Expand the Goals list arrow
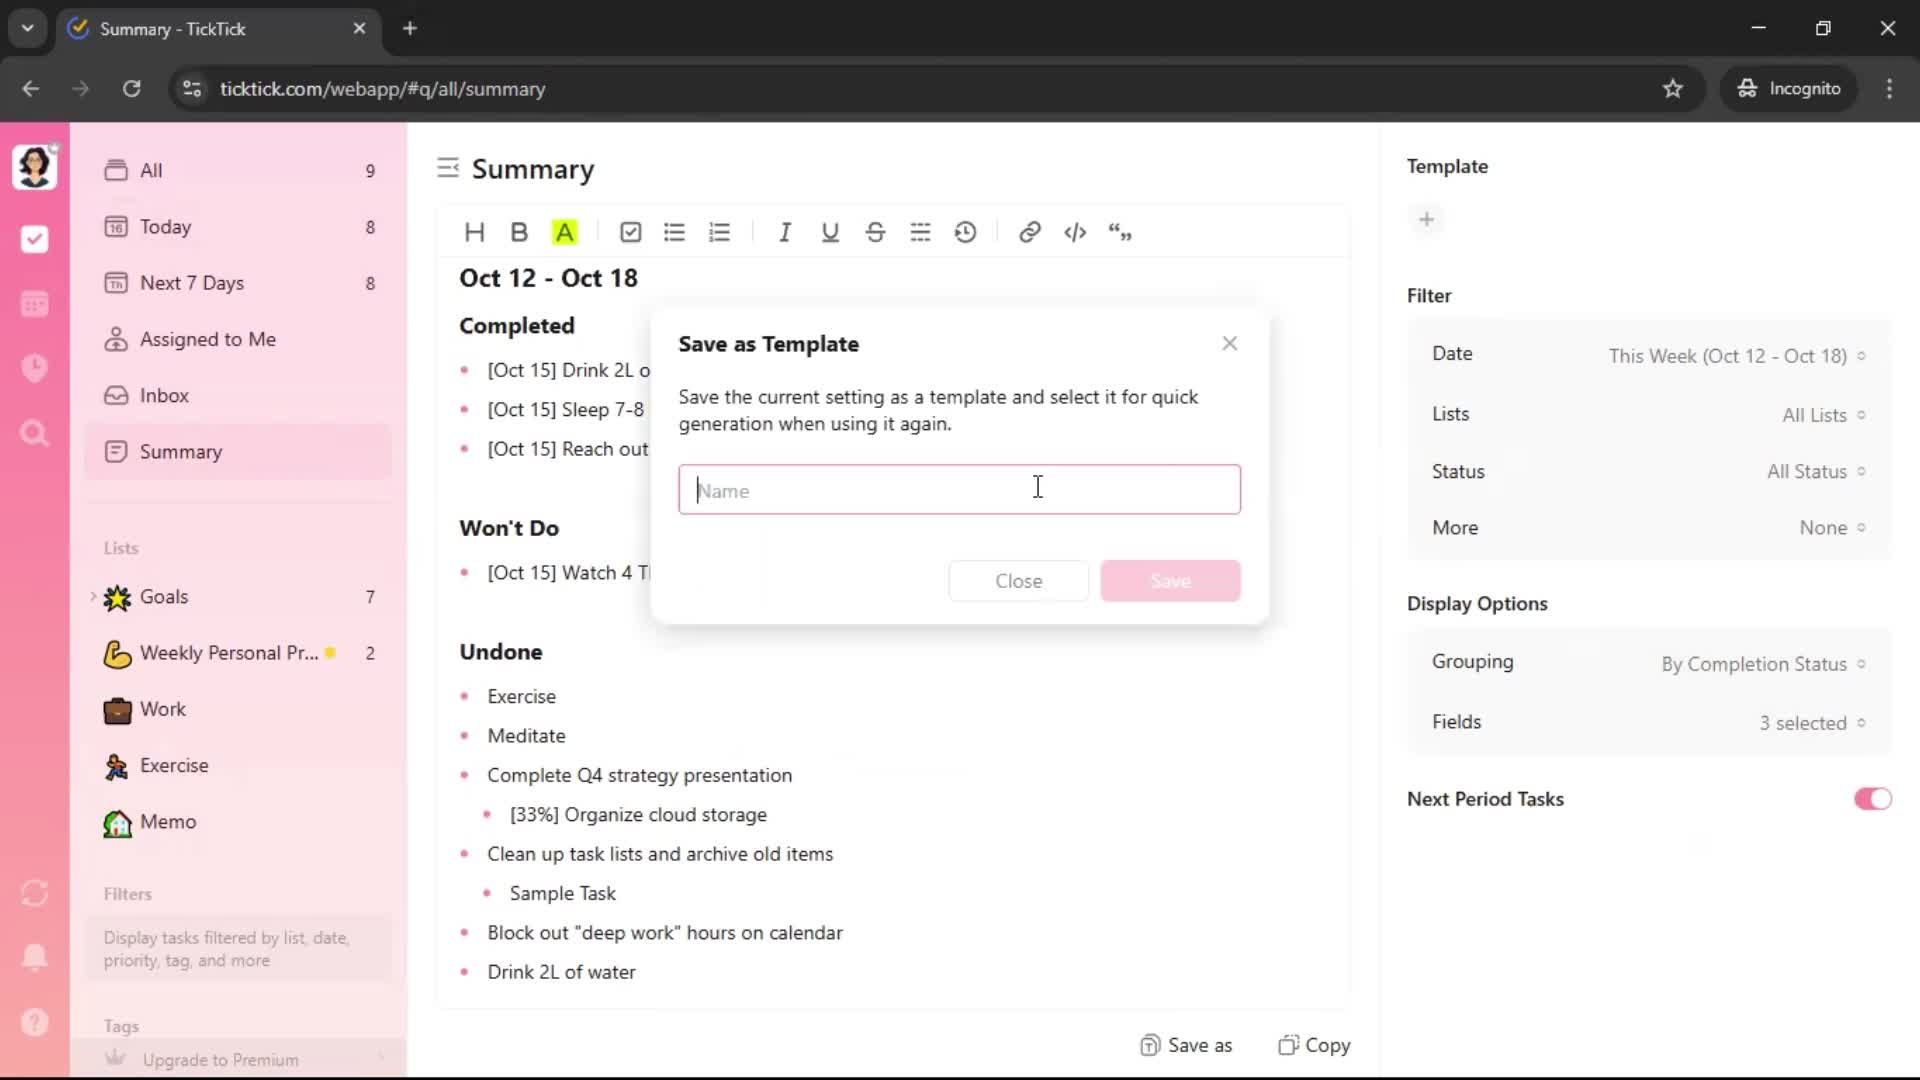The width and height of the screenshot is (1920, 1080). 93,597
